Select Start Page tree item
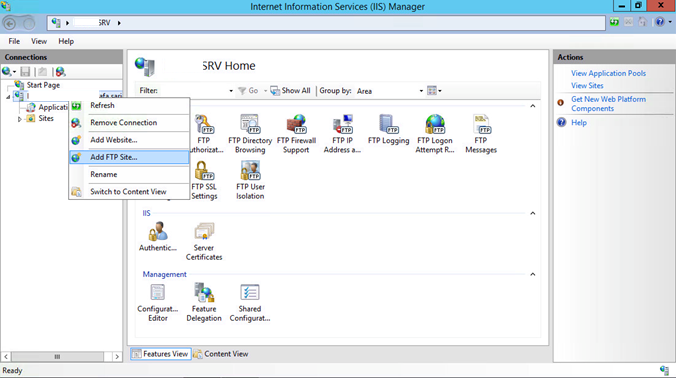The height and width of the screenshot is (378, 676). 43,85
